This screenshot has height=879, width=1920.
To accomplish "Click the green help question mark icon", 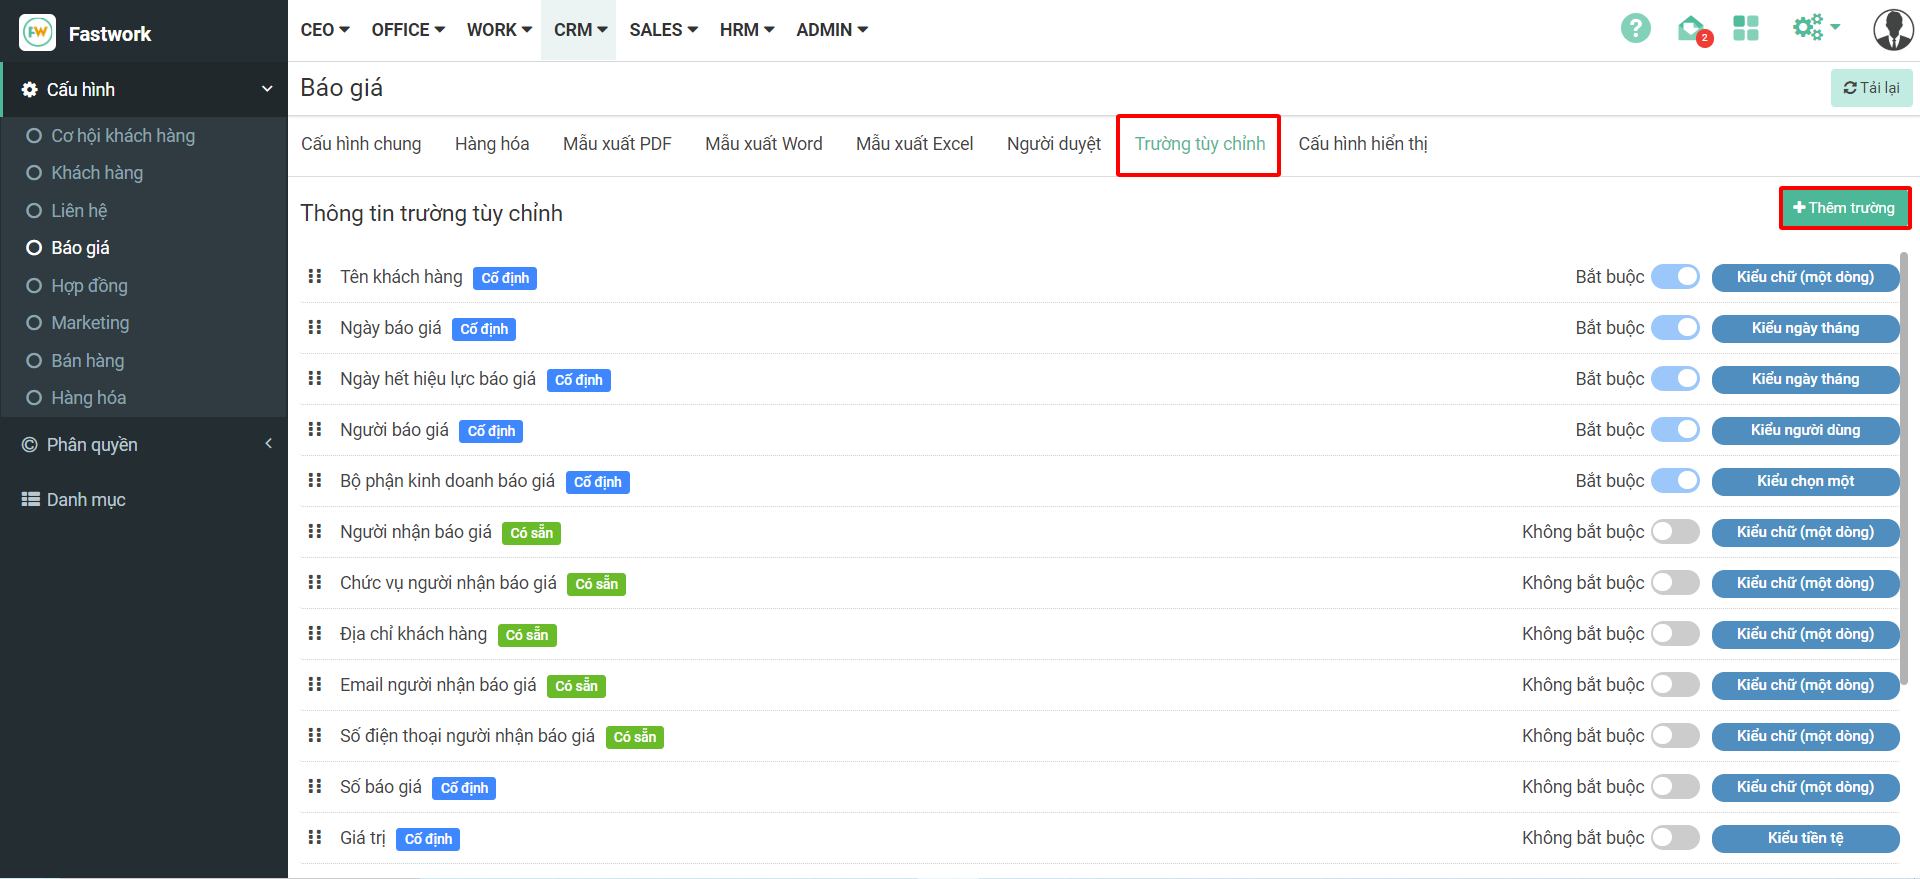I will 1635,29.
